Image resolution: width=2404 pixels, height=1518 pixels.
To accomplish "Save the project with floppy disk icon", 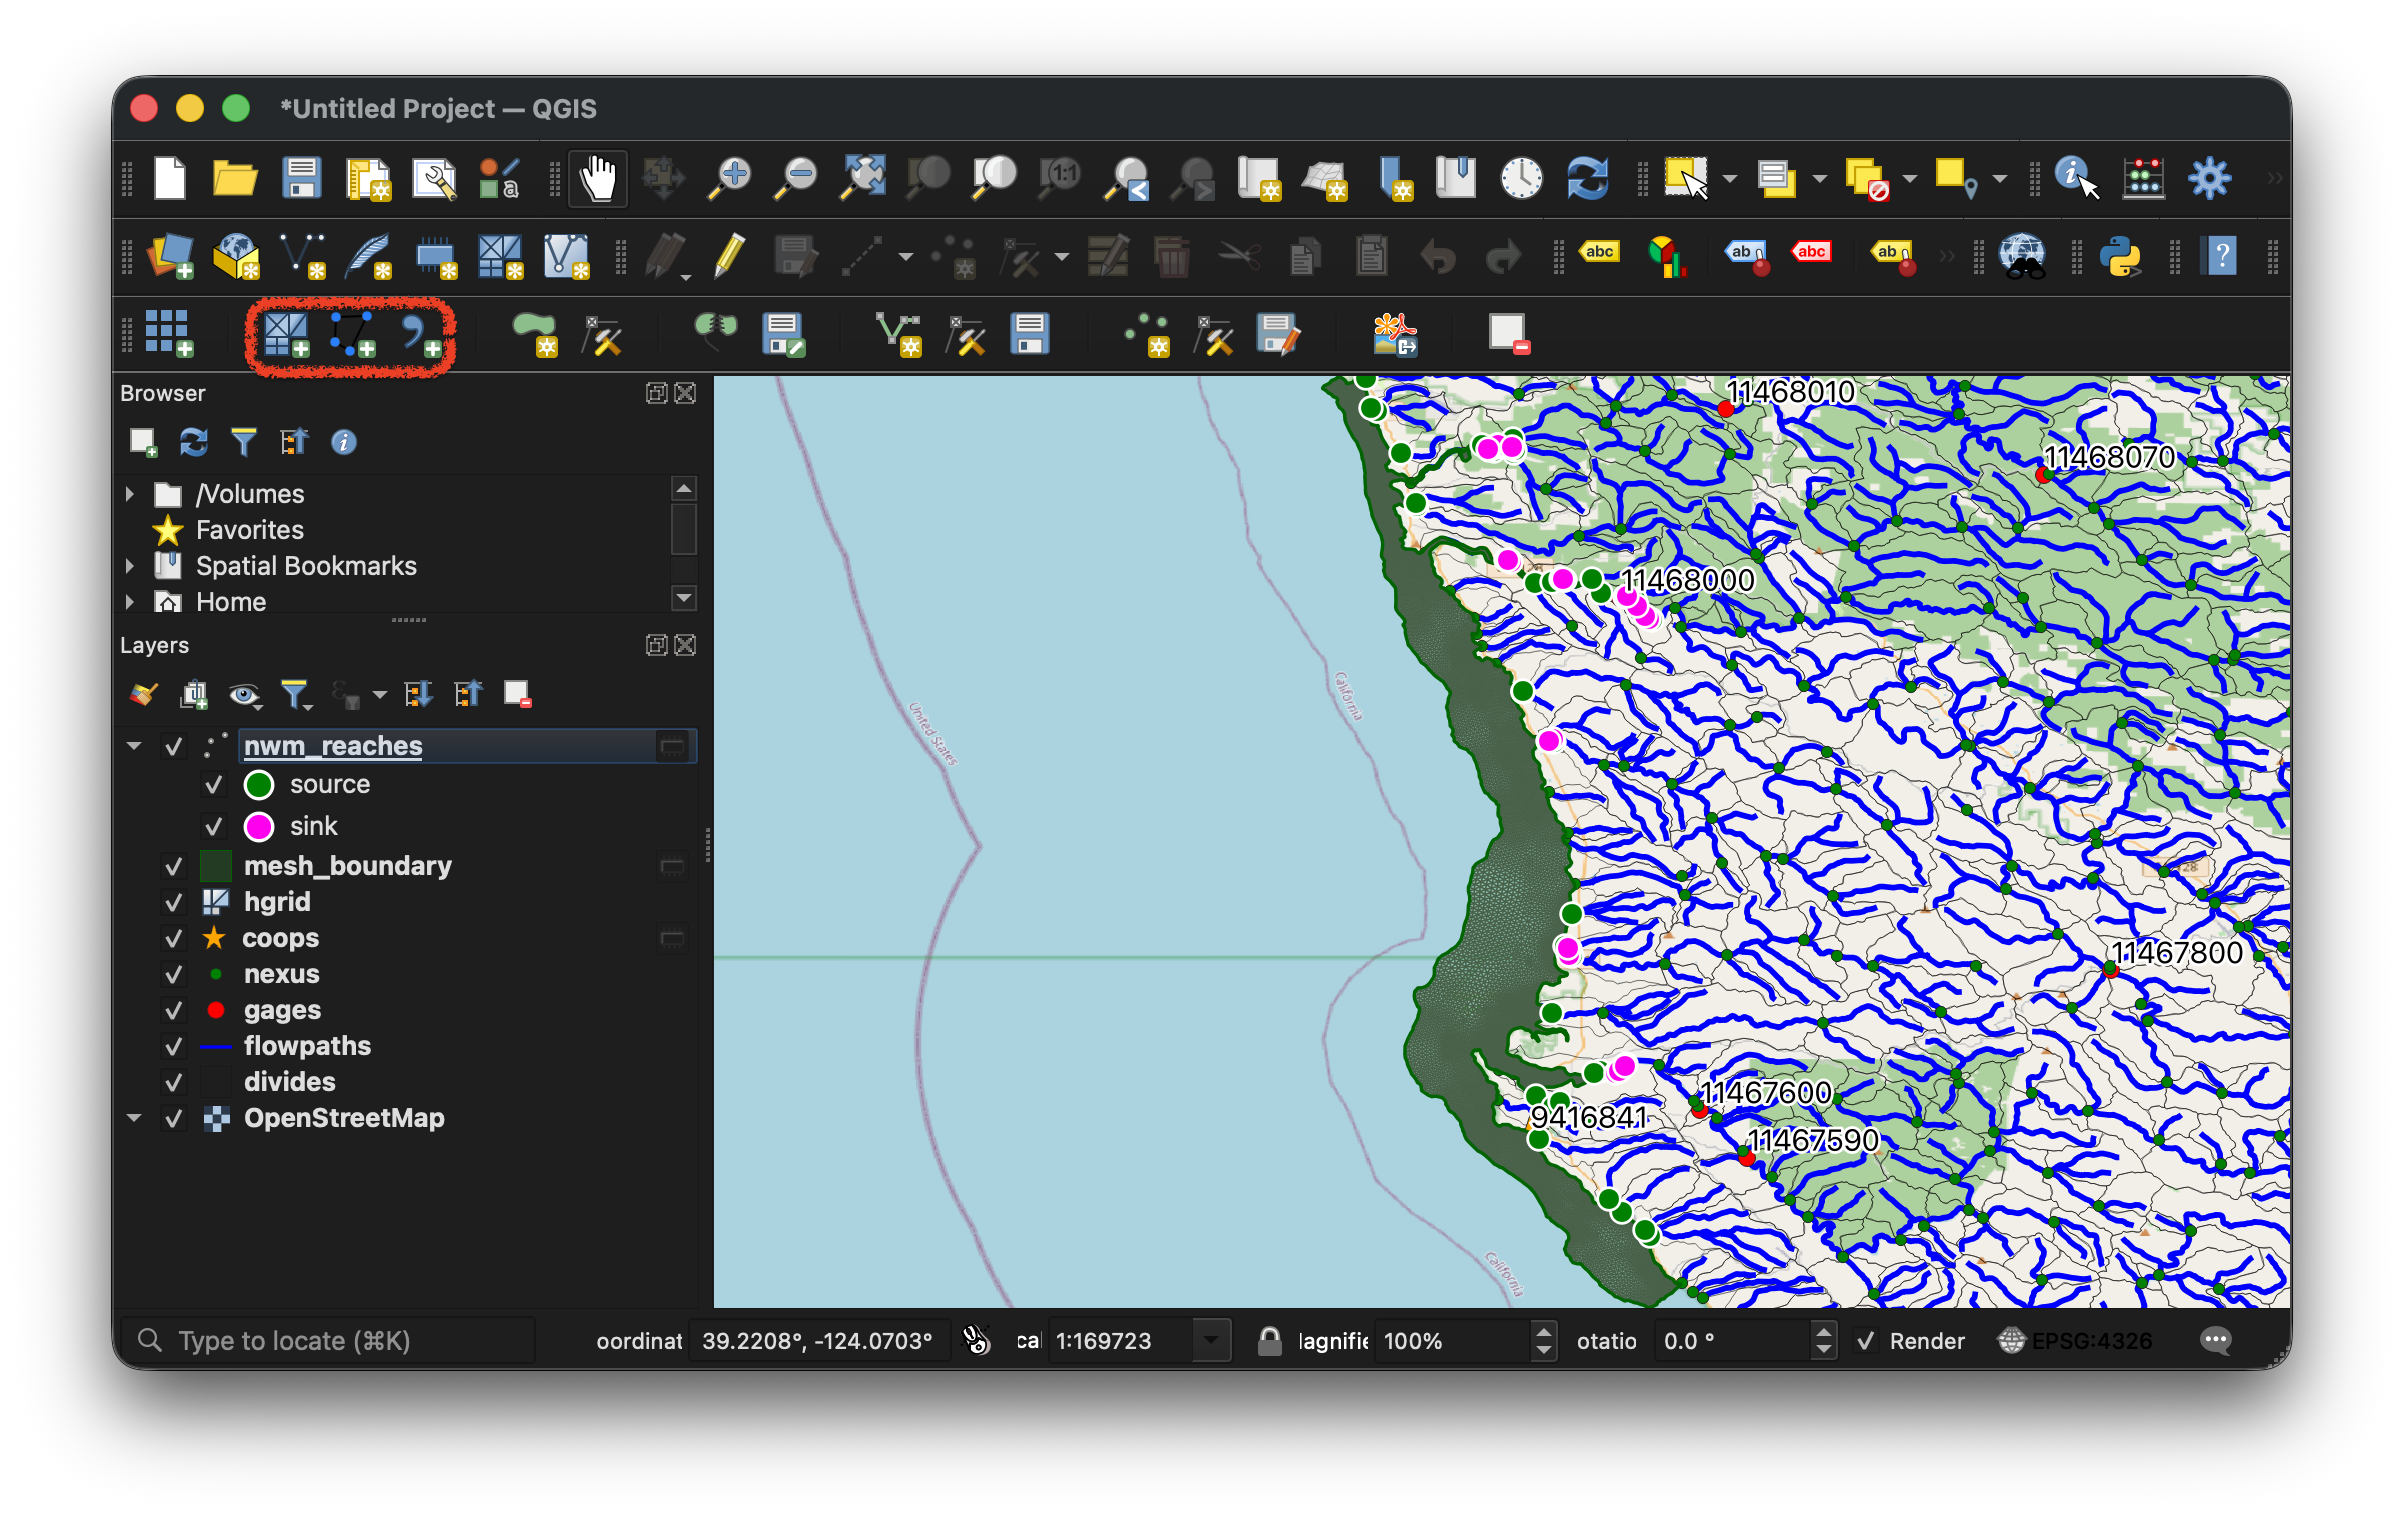I will [x=301, y=179].
